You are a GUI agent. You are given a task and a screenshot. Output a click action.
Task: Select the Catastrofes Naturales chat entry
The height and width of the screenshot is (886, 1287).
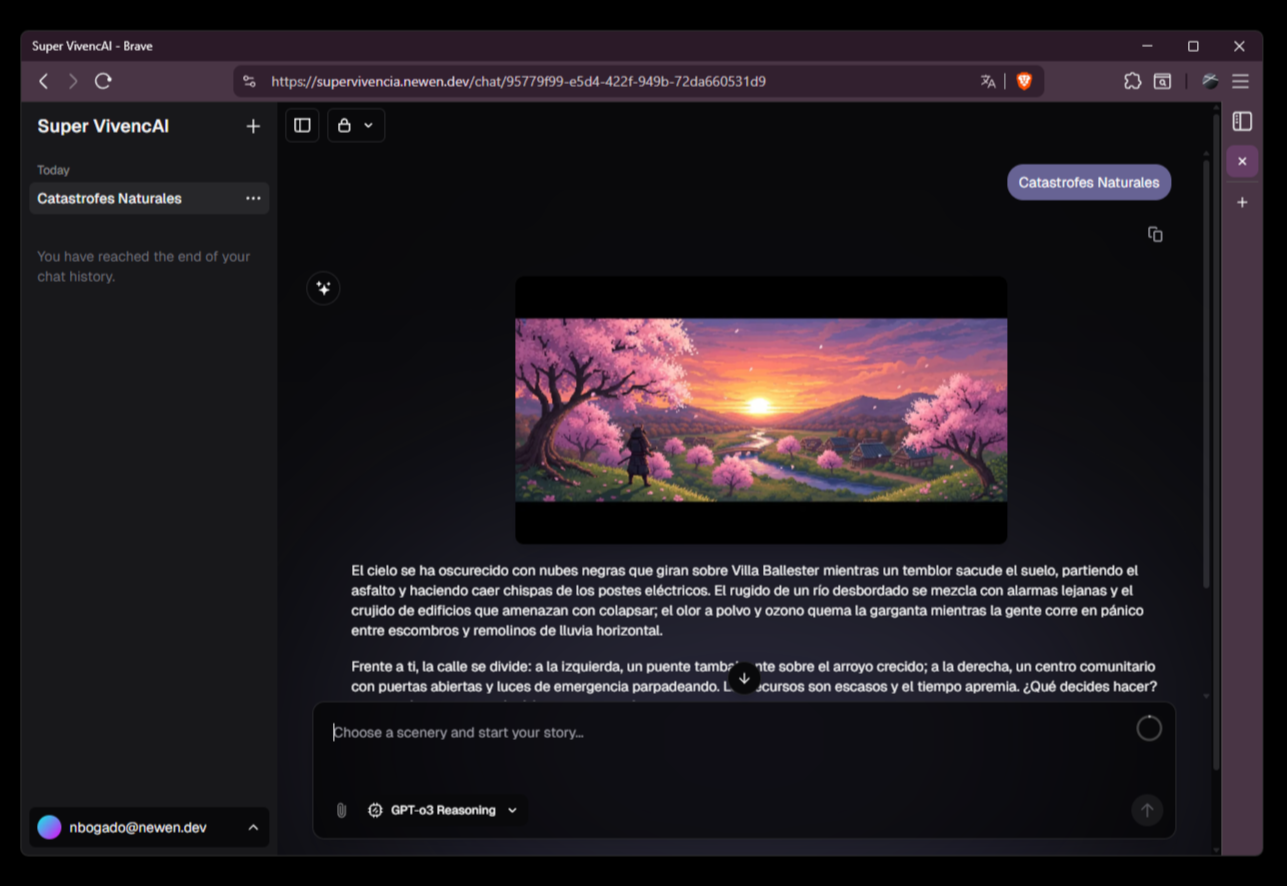pos(130,198)
